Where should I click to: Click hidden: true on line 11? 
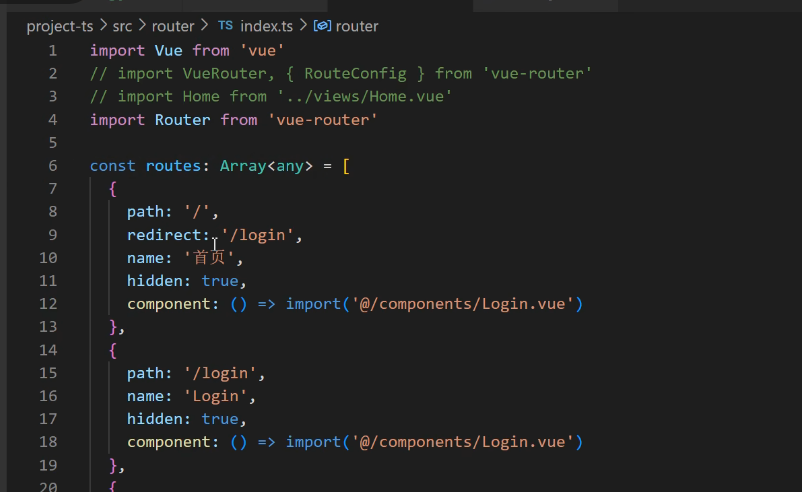click(183, 281)
